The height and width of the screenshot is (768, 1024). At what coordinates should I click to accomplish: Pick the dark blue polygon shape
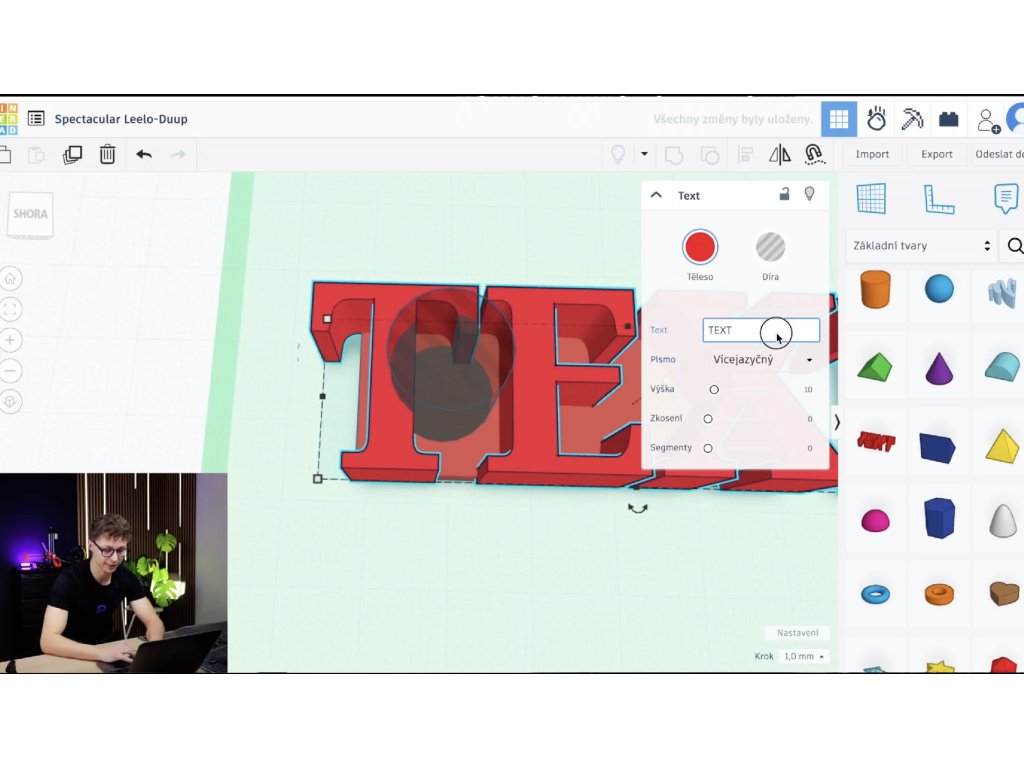coord(939,518)
